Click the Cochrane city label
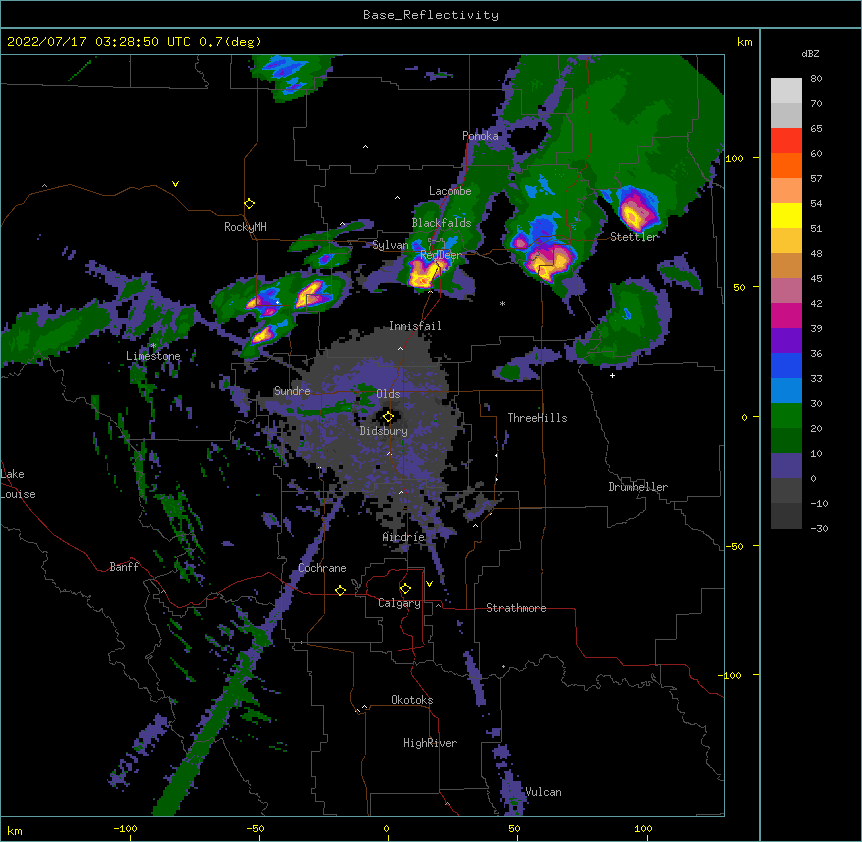 pos(322,568)
